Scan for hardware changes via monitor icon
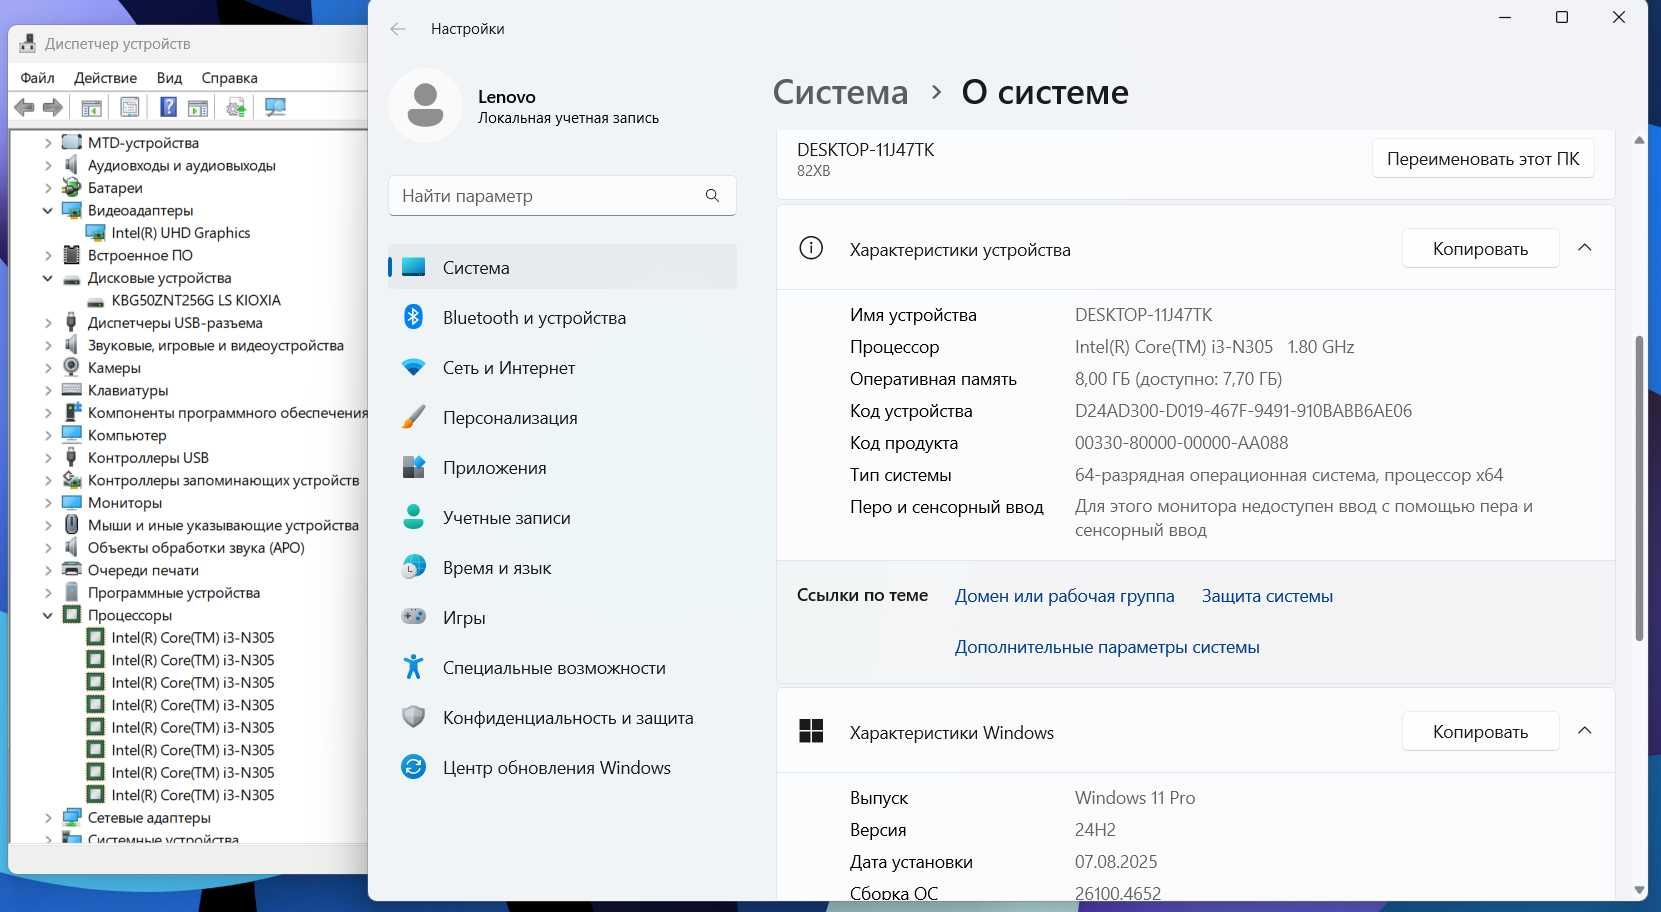The width and height of the screenshot is (1661, 912). (275, 107)
